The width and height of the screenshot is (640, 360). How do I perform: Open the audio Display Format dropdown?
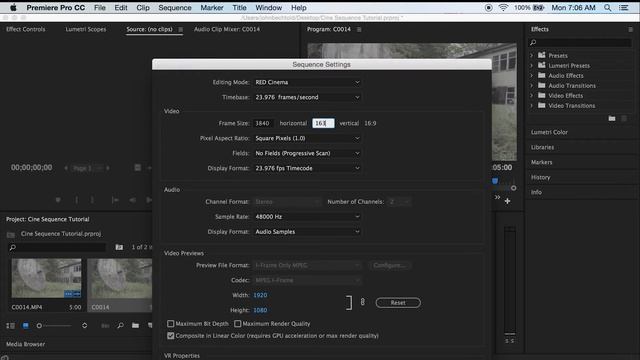tap(307, 231)
